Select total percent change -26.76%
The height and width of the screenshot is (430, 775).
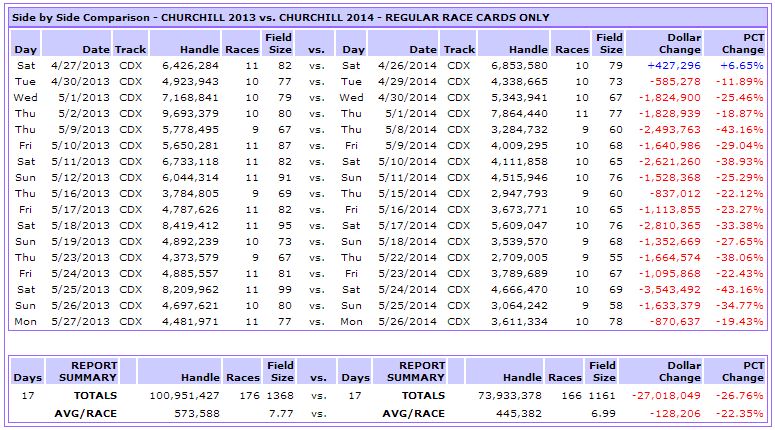tap(739, 396)
